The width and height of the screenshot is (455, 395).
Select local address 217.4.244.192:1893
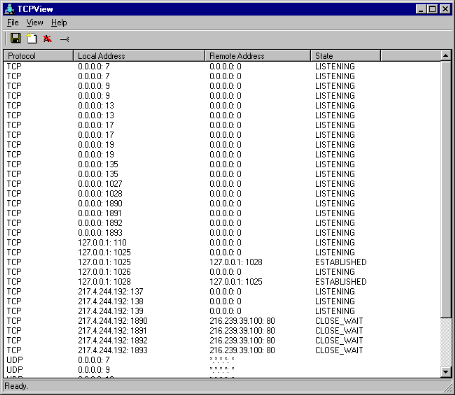click(112, 350)
